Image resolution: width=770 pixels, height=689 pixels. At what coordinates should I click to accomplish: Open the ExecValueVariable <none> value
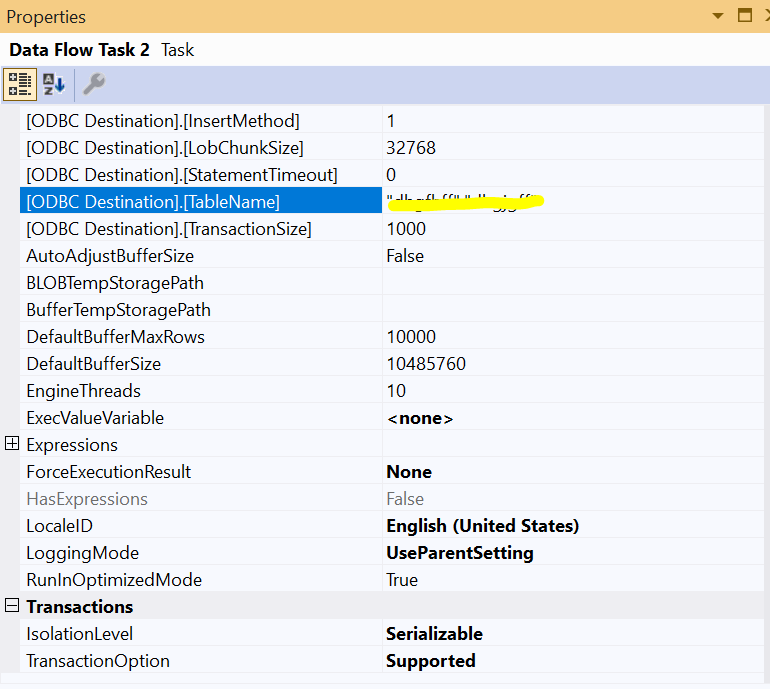573,418
